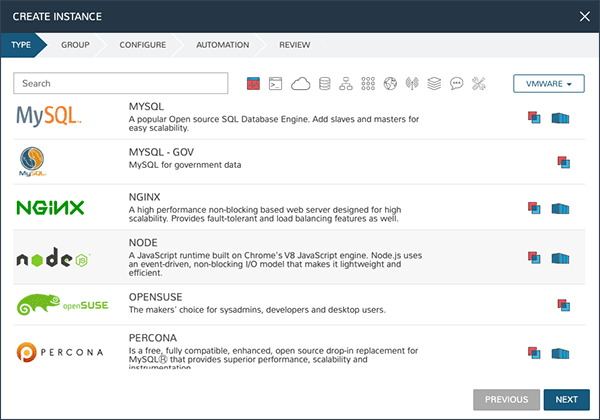Go to the TYPE wizard step
Viewport: 600px width, 420px height.
pos(21,45)
